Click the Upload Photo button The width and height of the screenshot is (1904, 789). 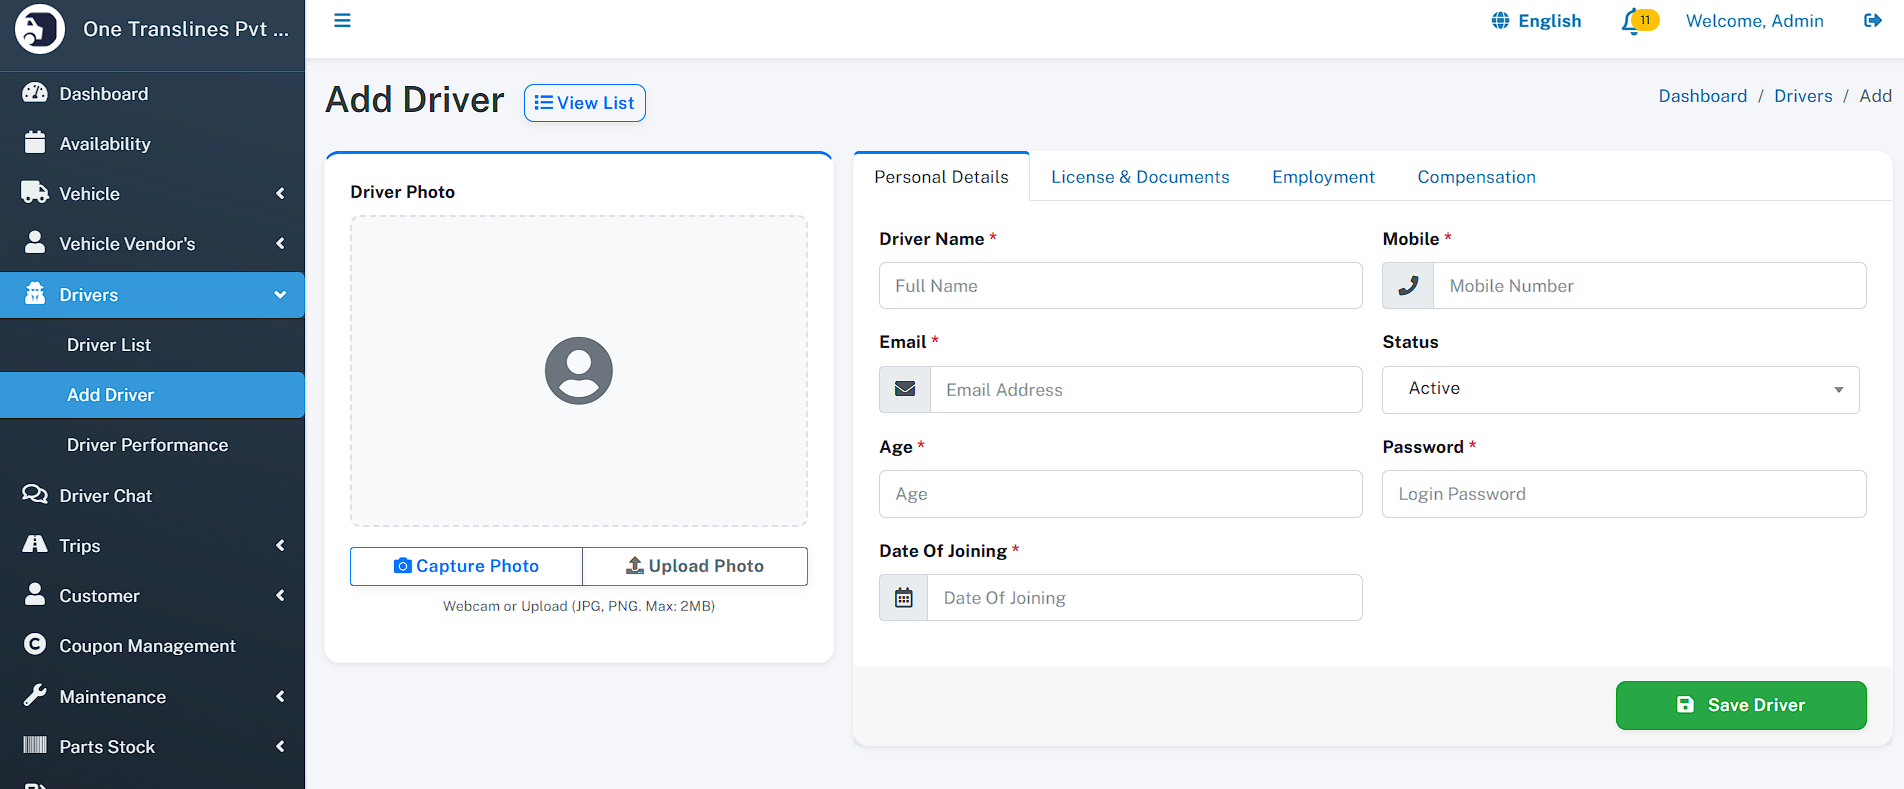(695, 566)
